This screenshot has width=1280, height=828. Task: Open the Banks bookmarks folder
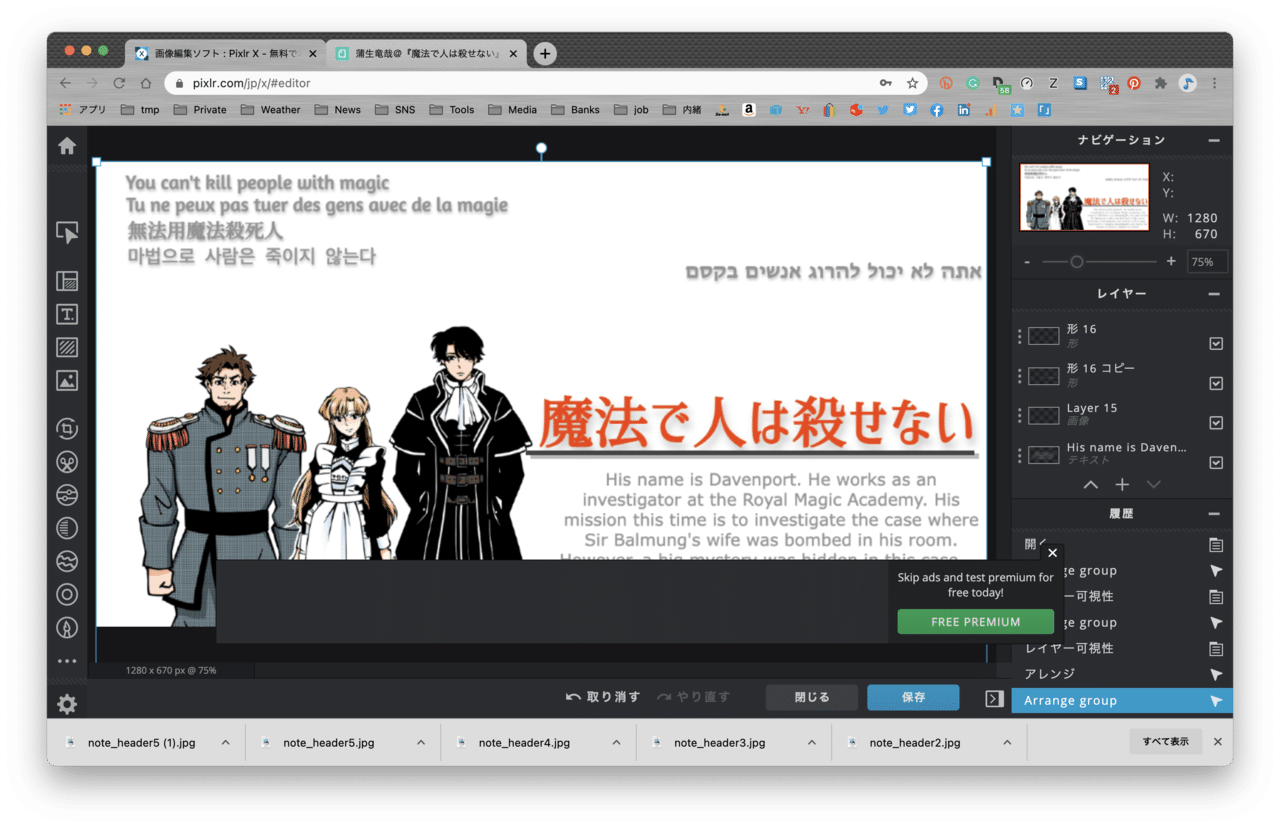[x=575, y=110]
